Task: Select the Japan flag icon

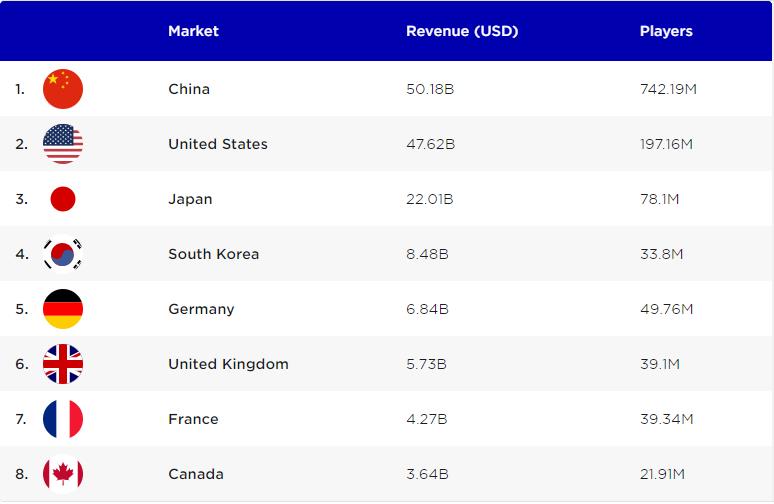Action: (x=63, y=199)
